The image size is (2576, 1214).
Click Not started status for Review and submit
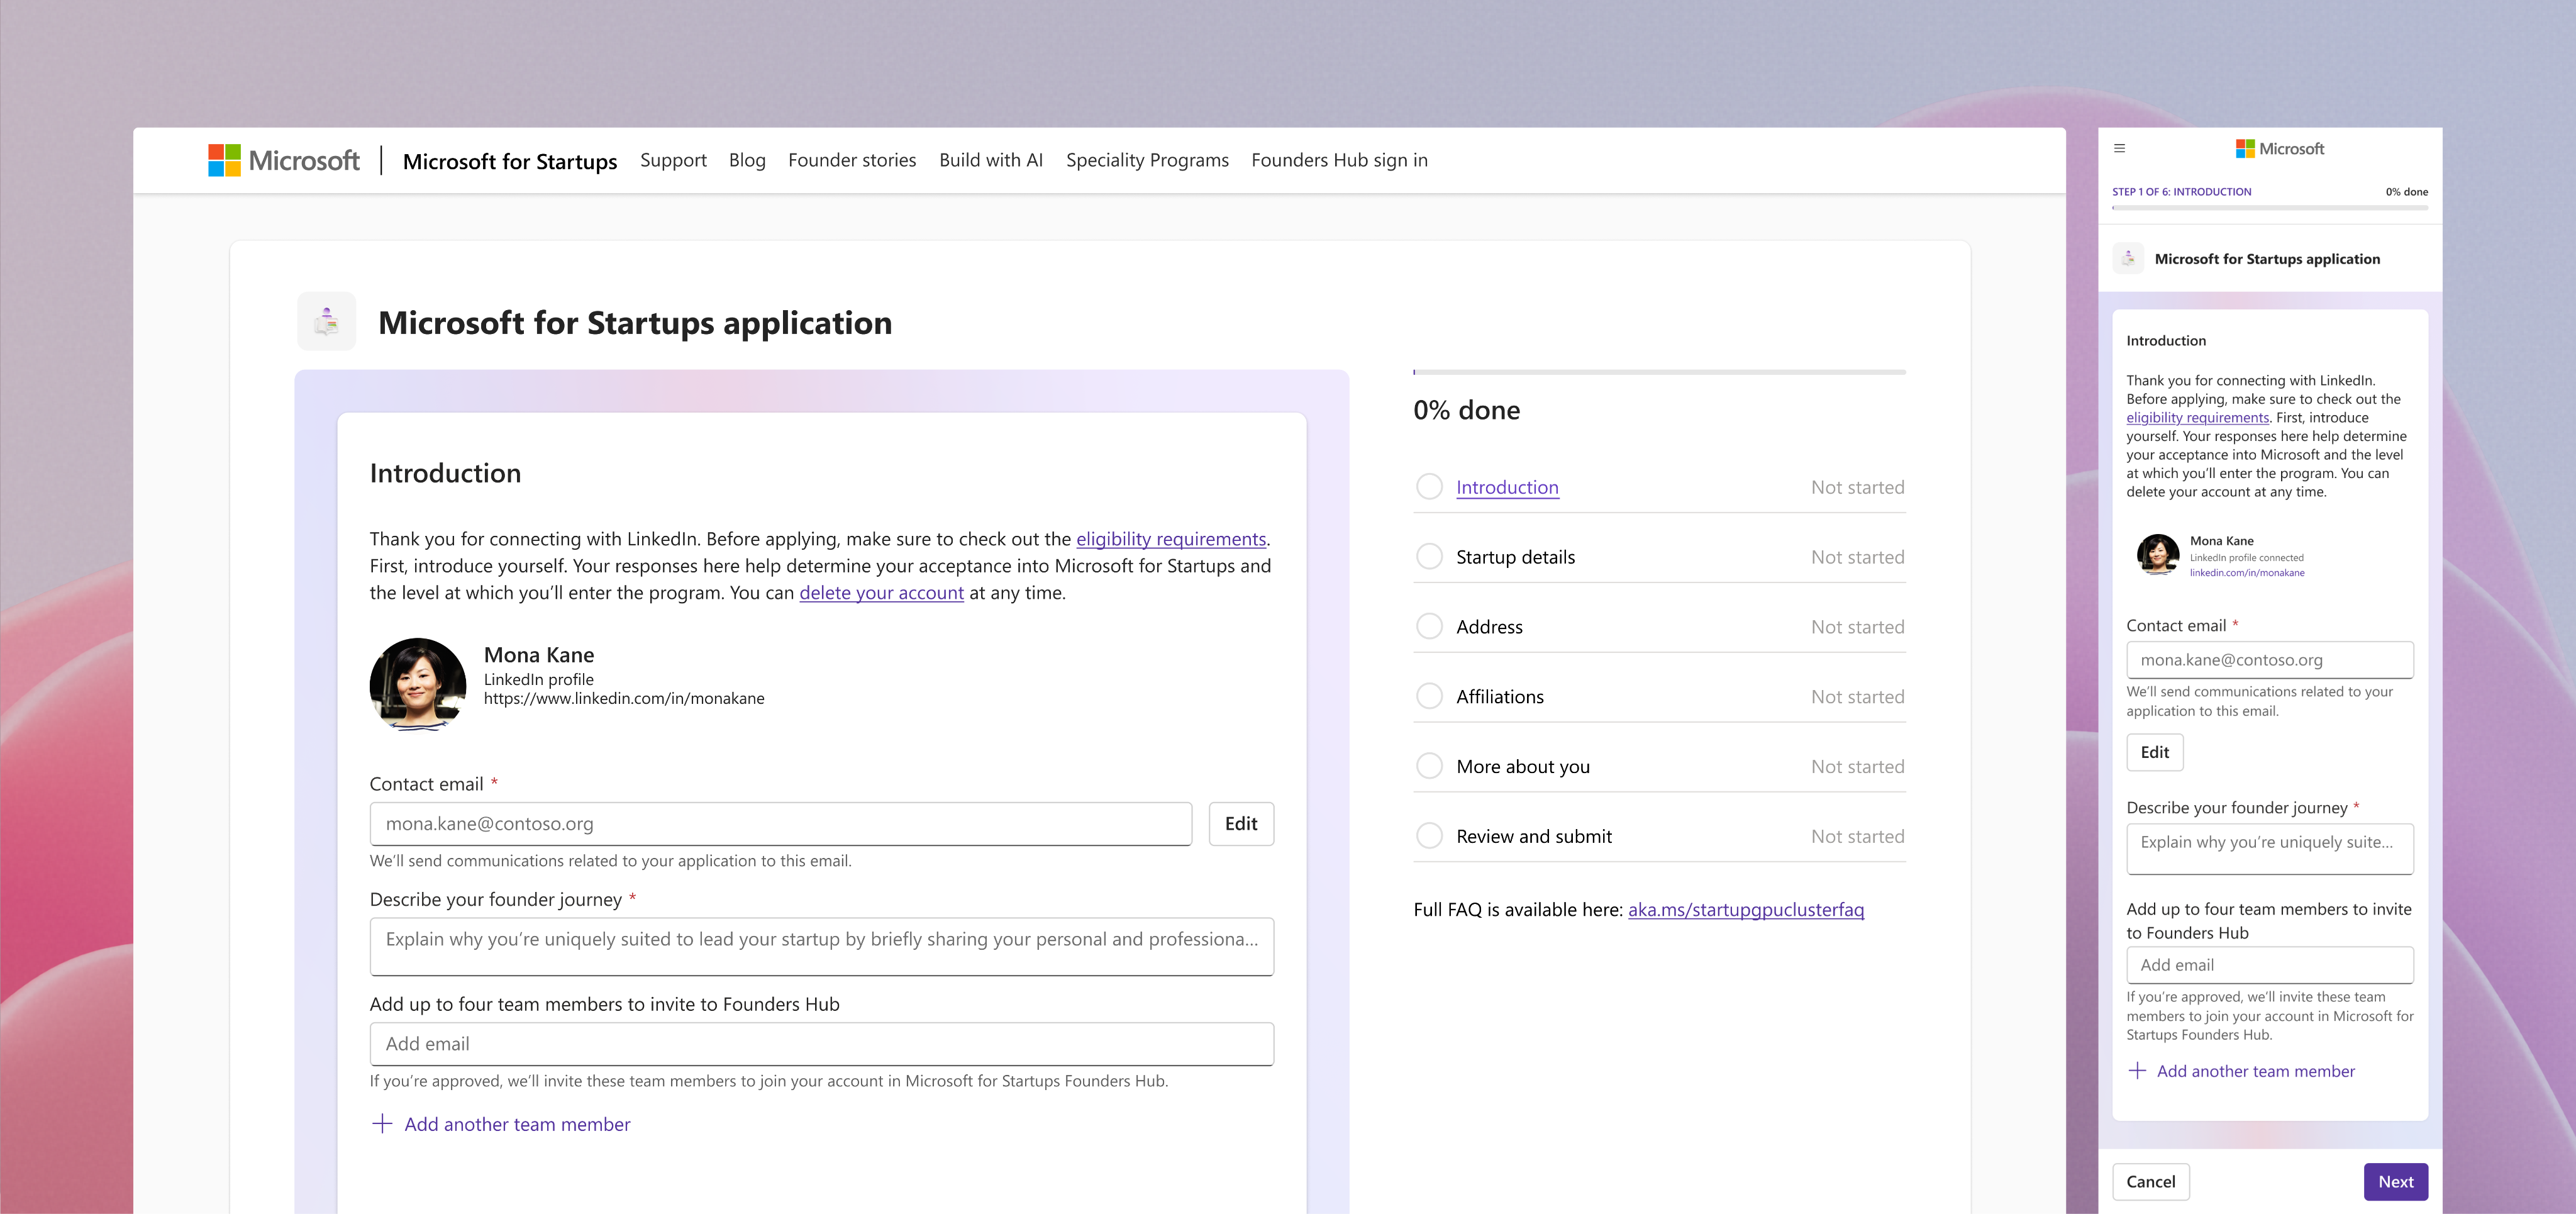click(x=1857, y=836)
